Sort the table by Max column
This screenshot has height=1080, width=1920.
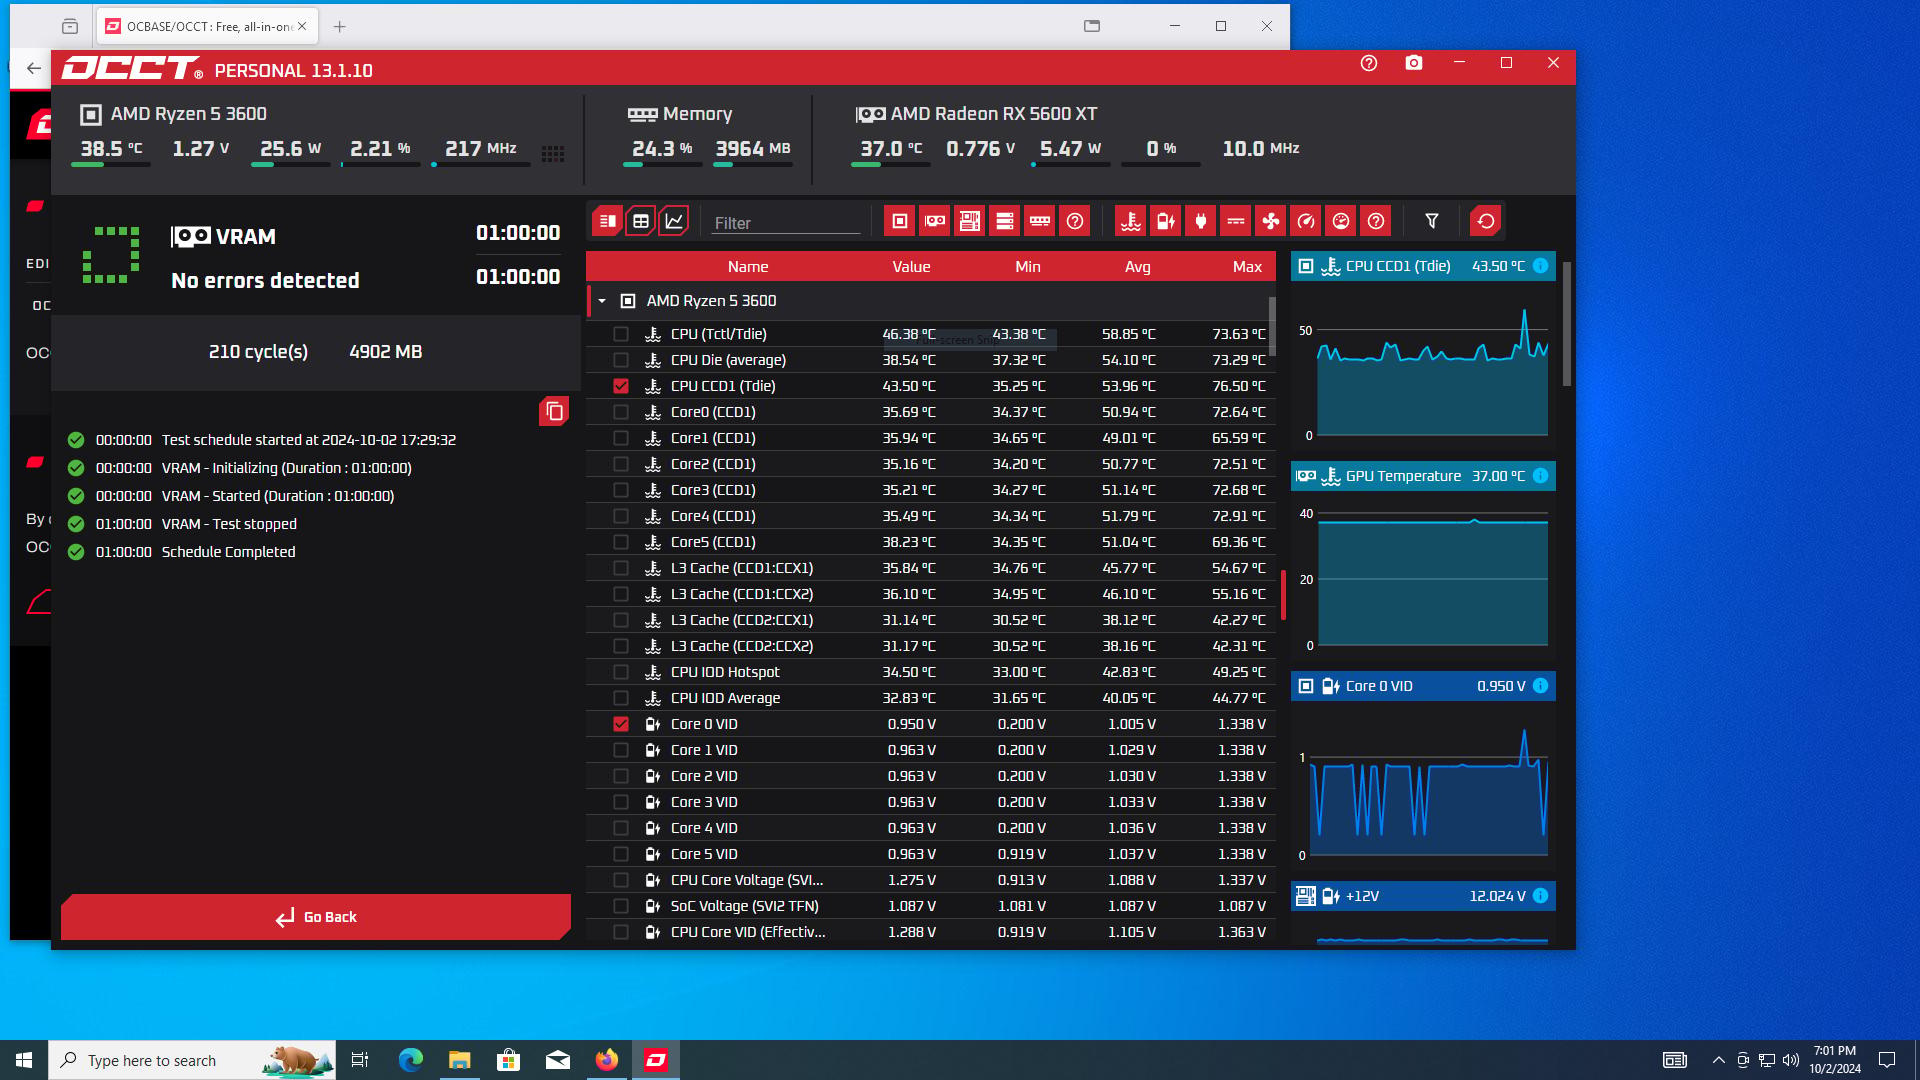[1247, 267]
